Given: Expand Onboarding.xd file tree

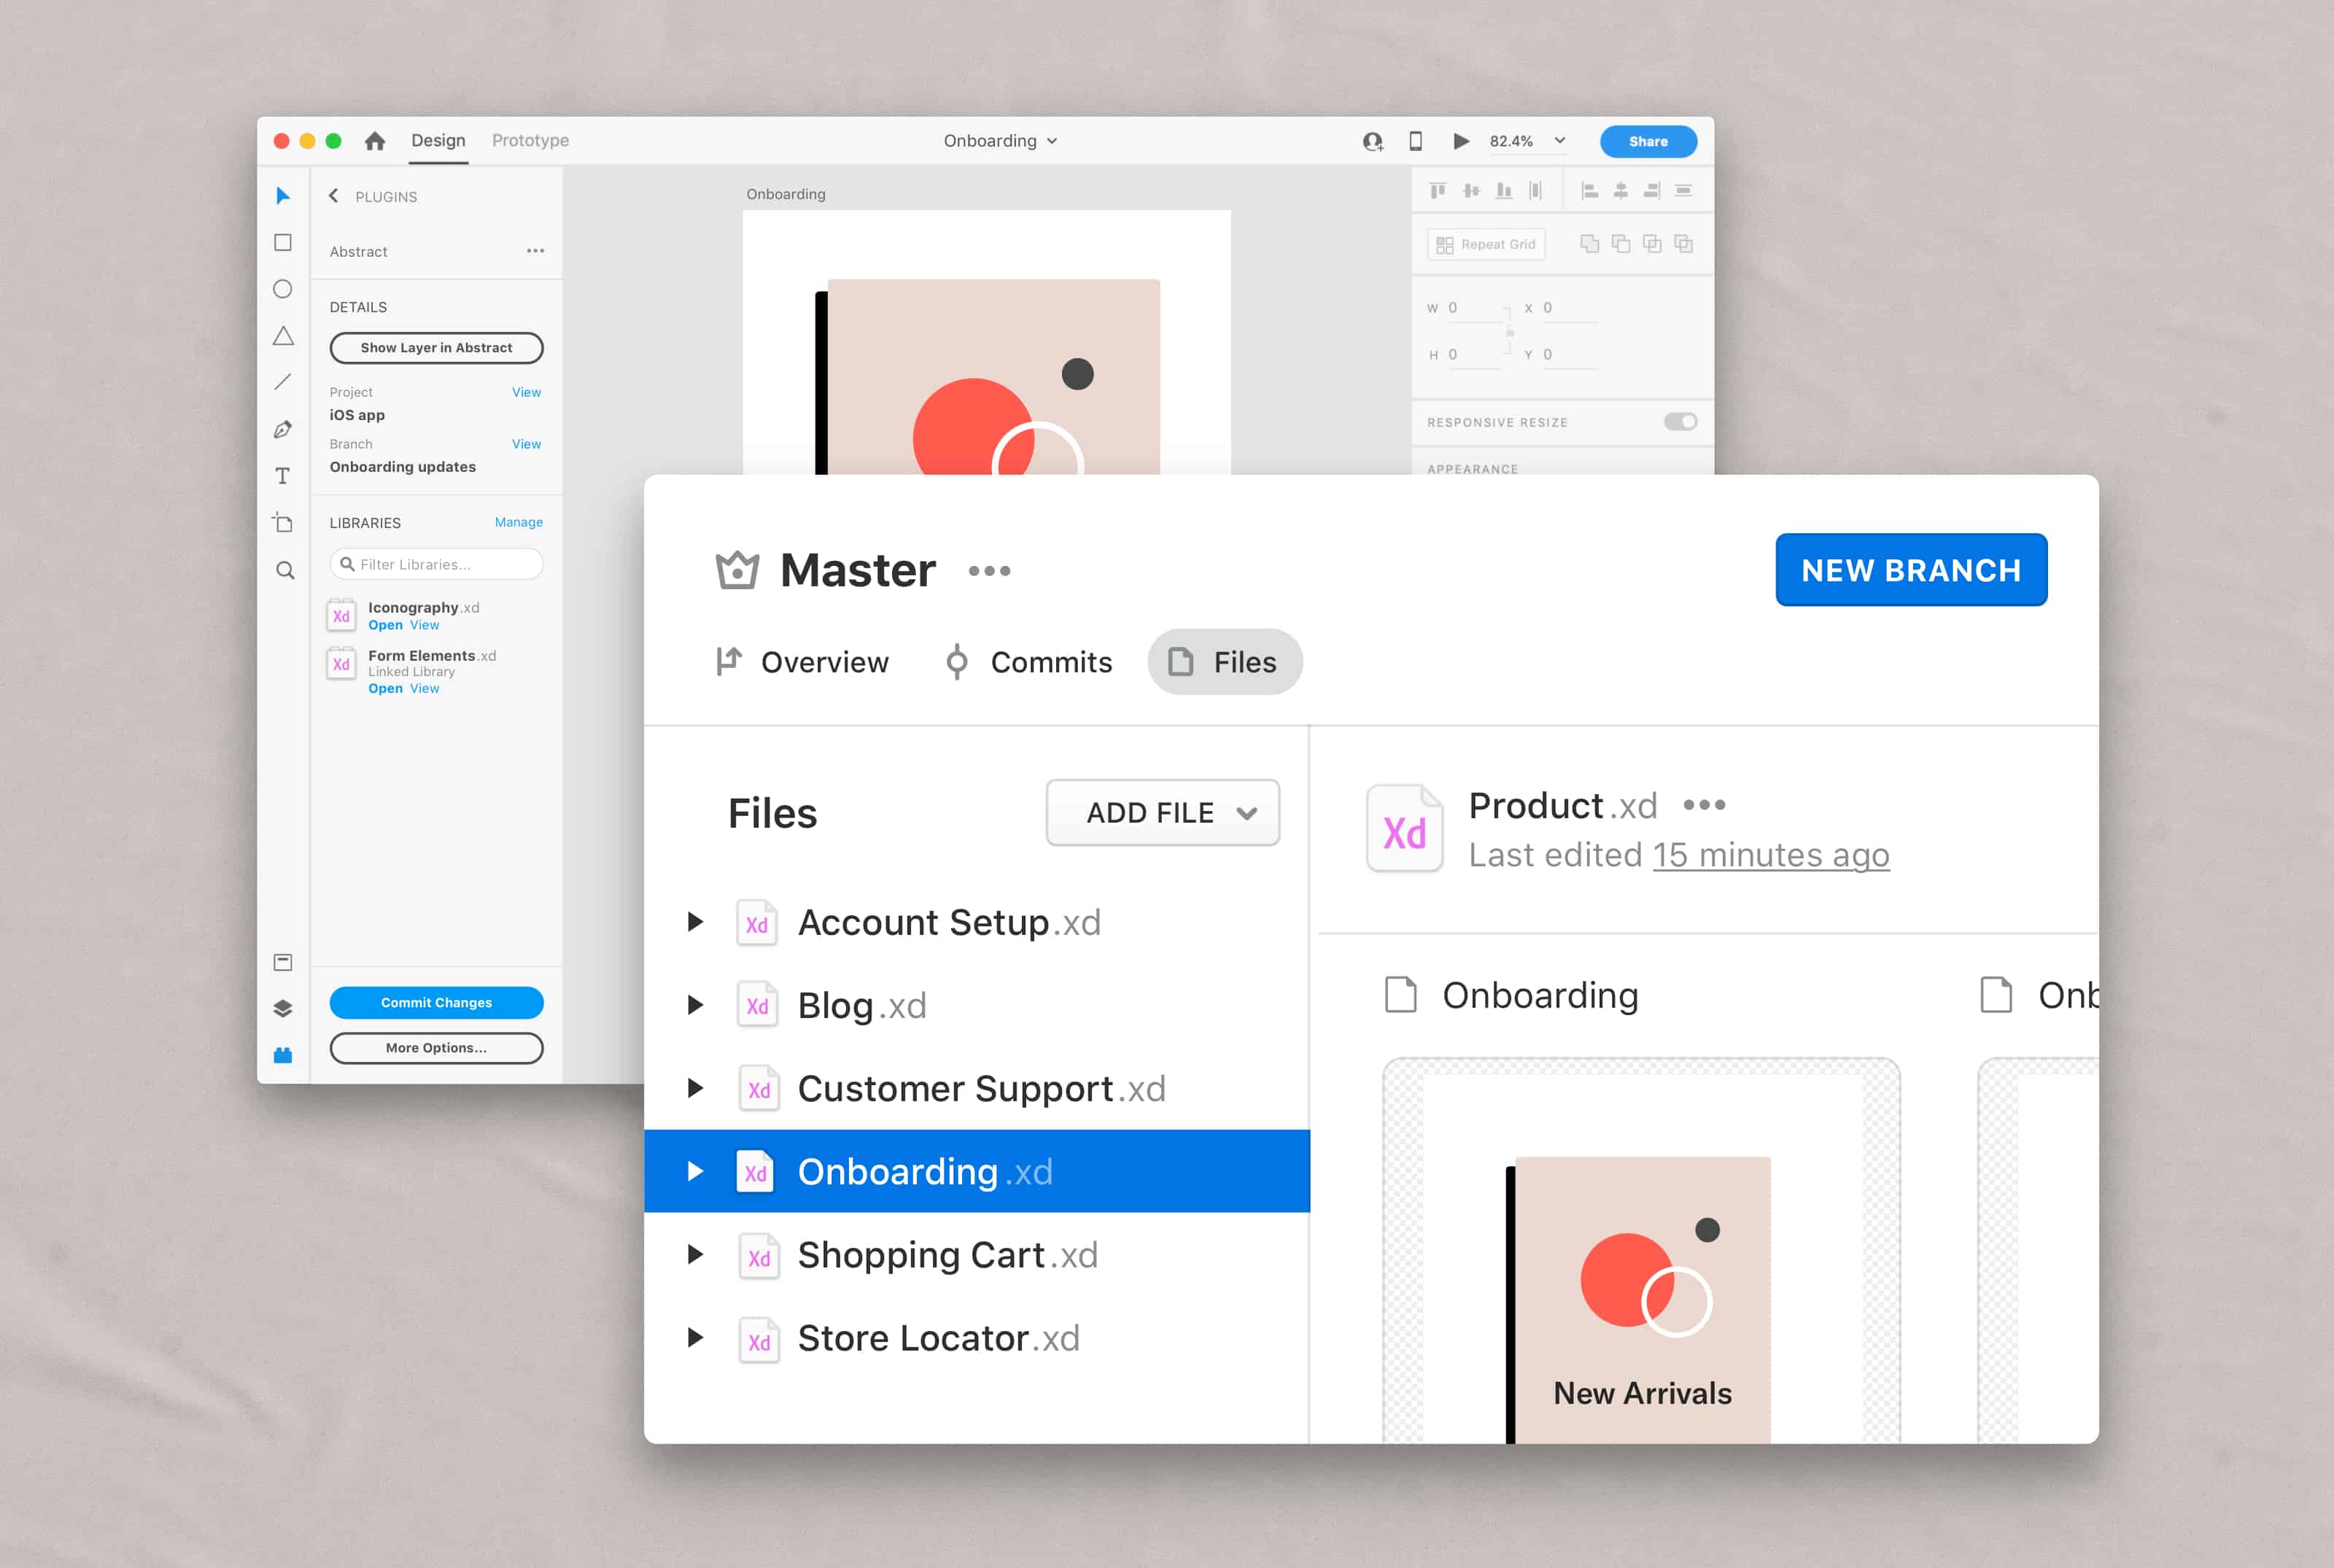Looking at the screenshot, I should tap(695, 1171).
